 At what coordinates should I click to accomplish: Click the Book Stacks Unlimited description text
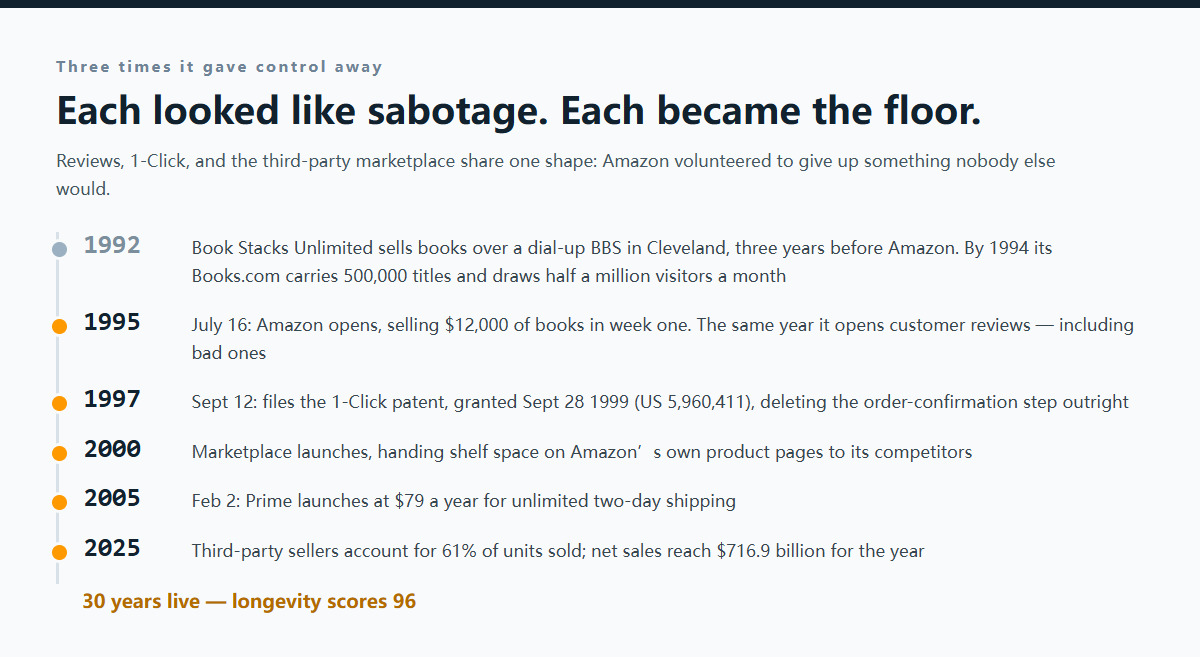point(622,262)
